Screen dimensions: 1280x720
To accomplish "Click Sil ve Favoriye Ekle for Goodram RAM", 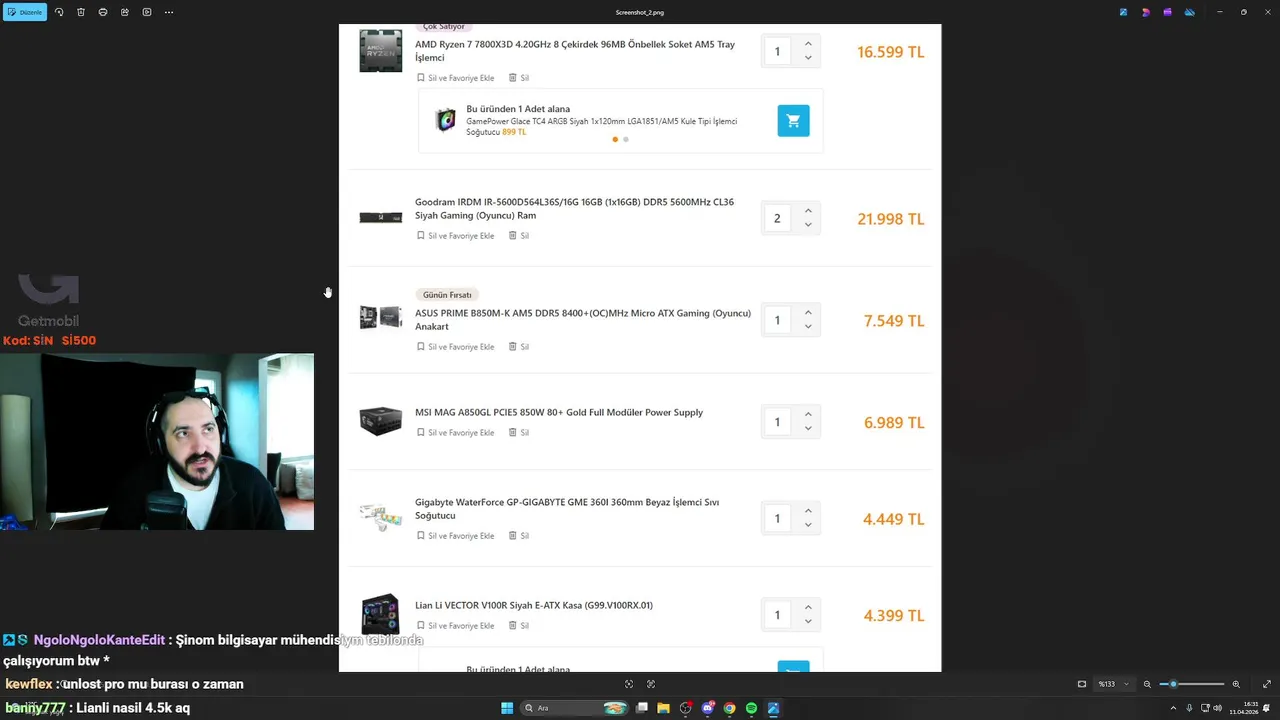I will (456, 236).
